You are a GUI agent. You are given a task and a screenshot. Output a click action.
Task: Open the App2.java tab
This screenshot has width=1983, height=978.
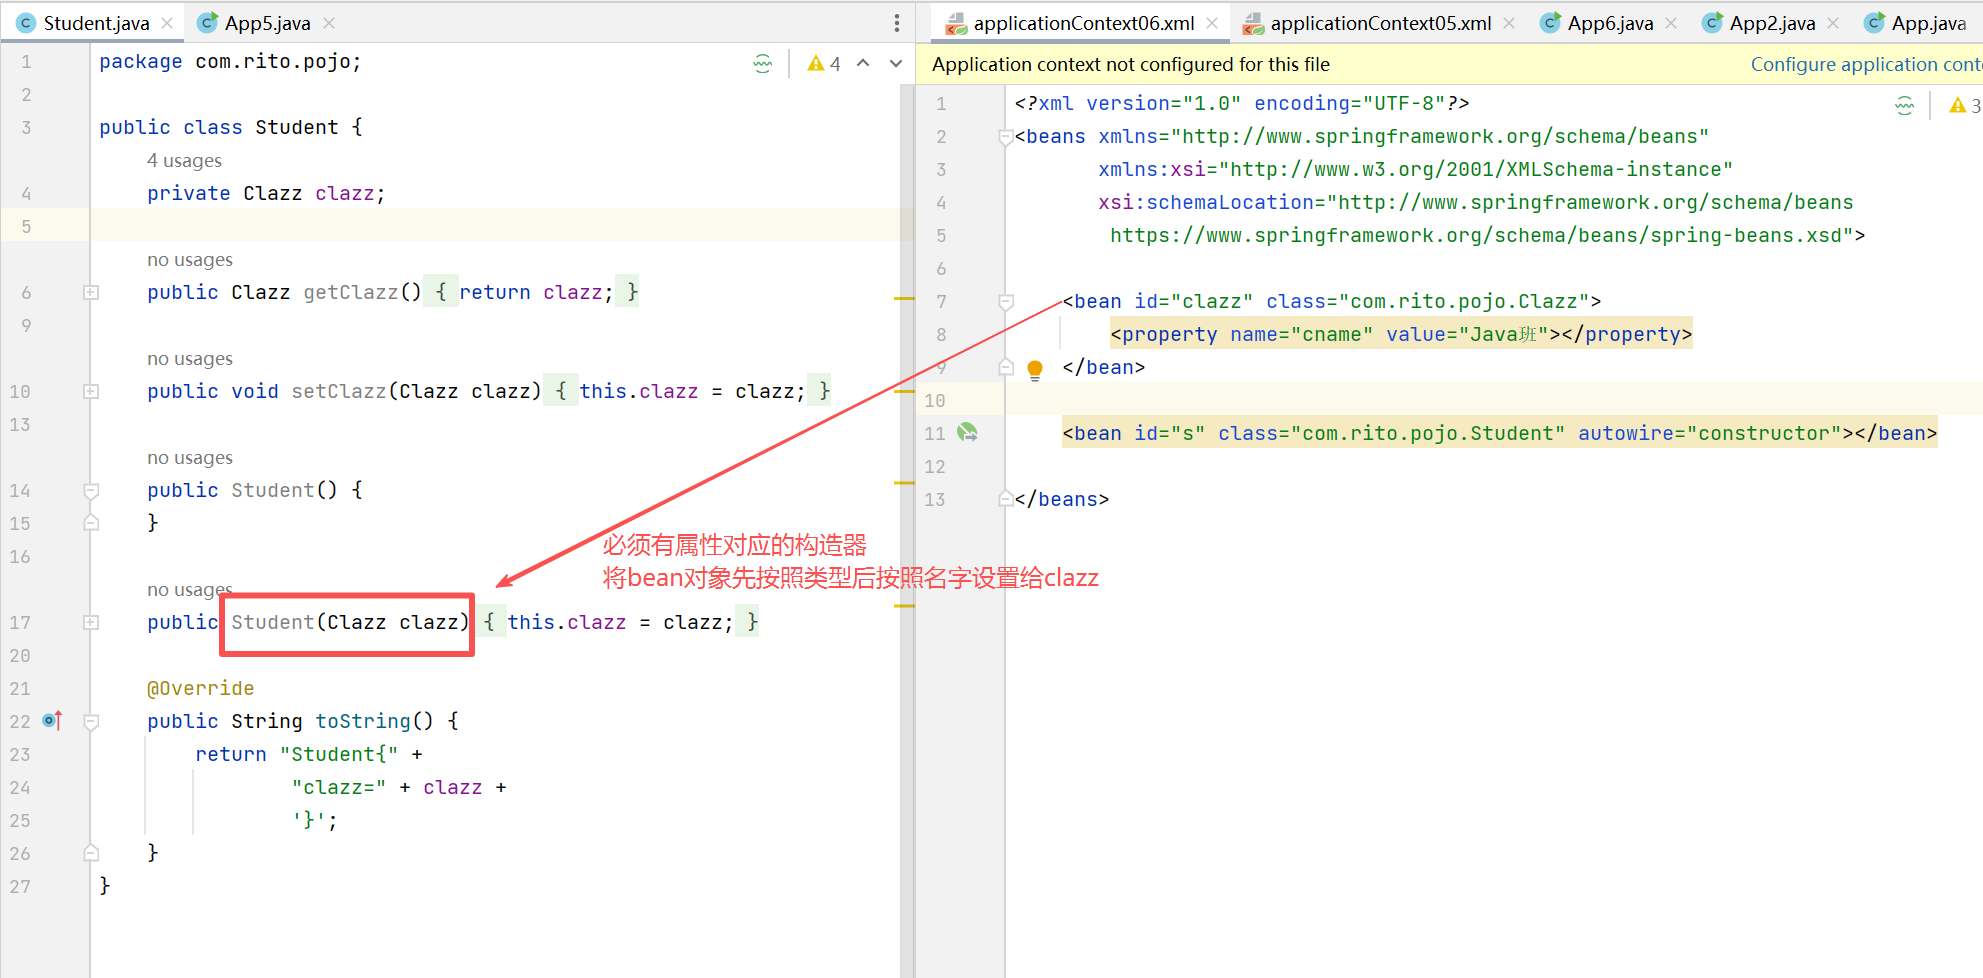[x=1772, y=23]
